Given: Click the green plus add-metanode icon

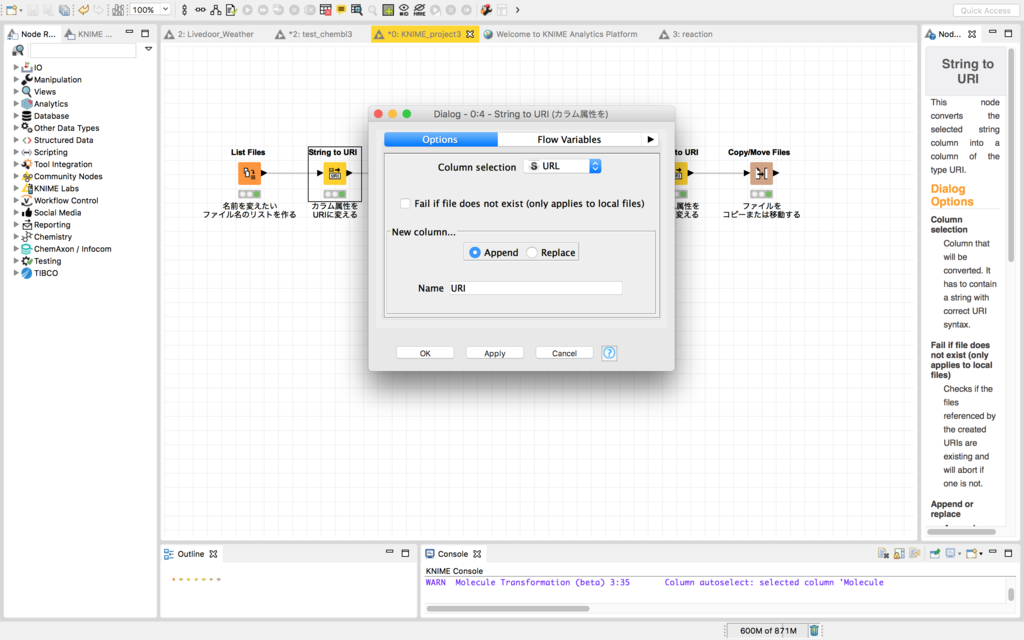Looking at the screenshot, I should pos(388,10).
